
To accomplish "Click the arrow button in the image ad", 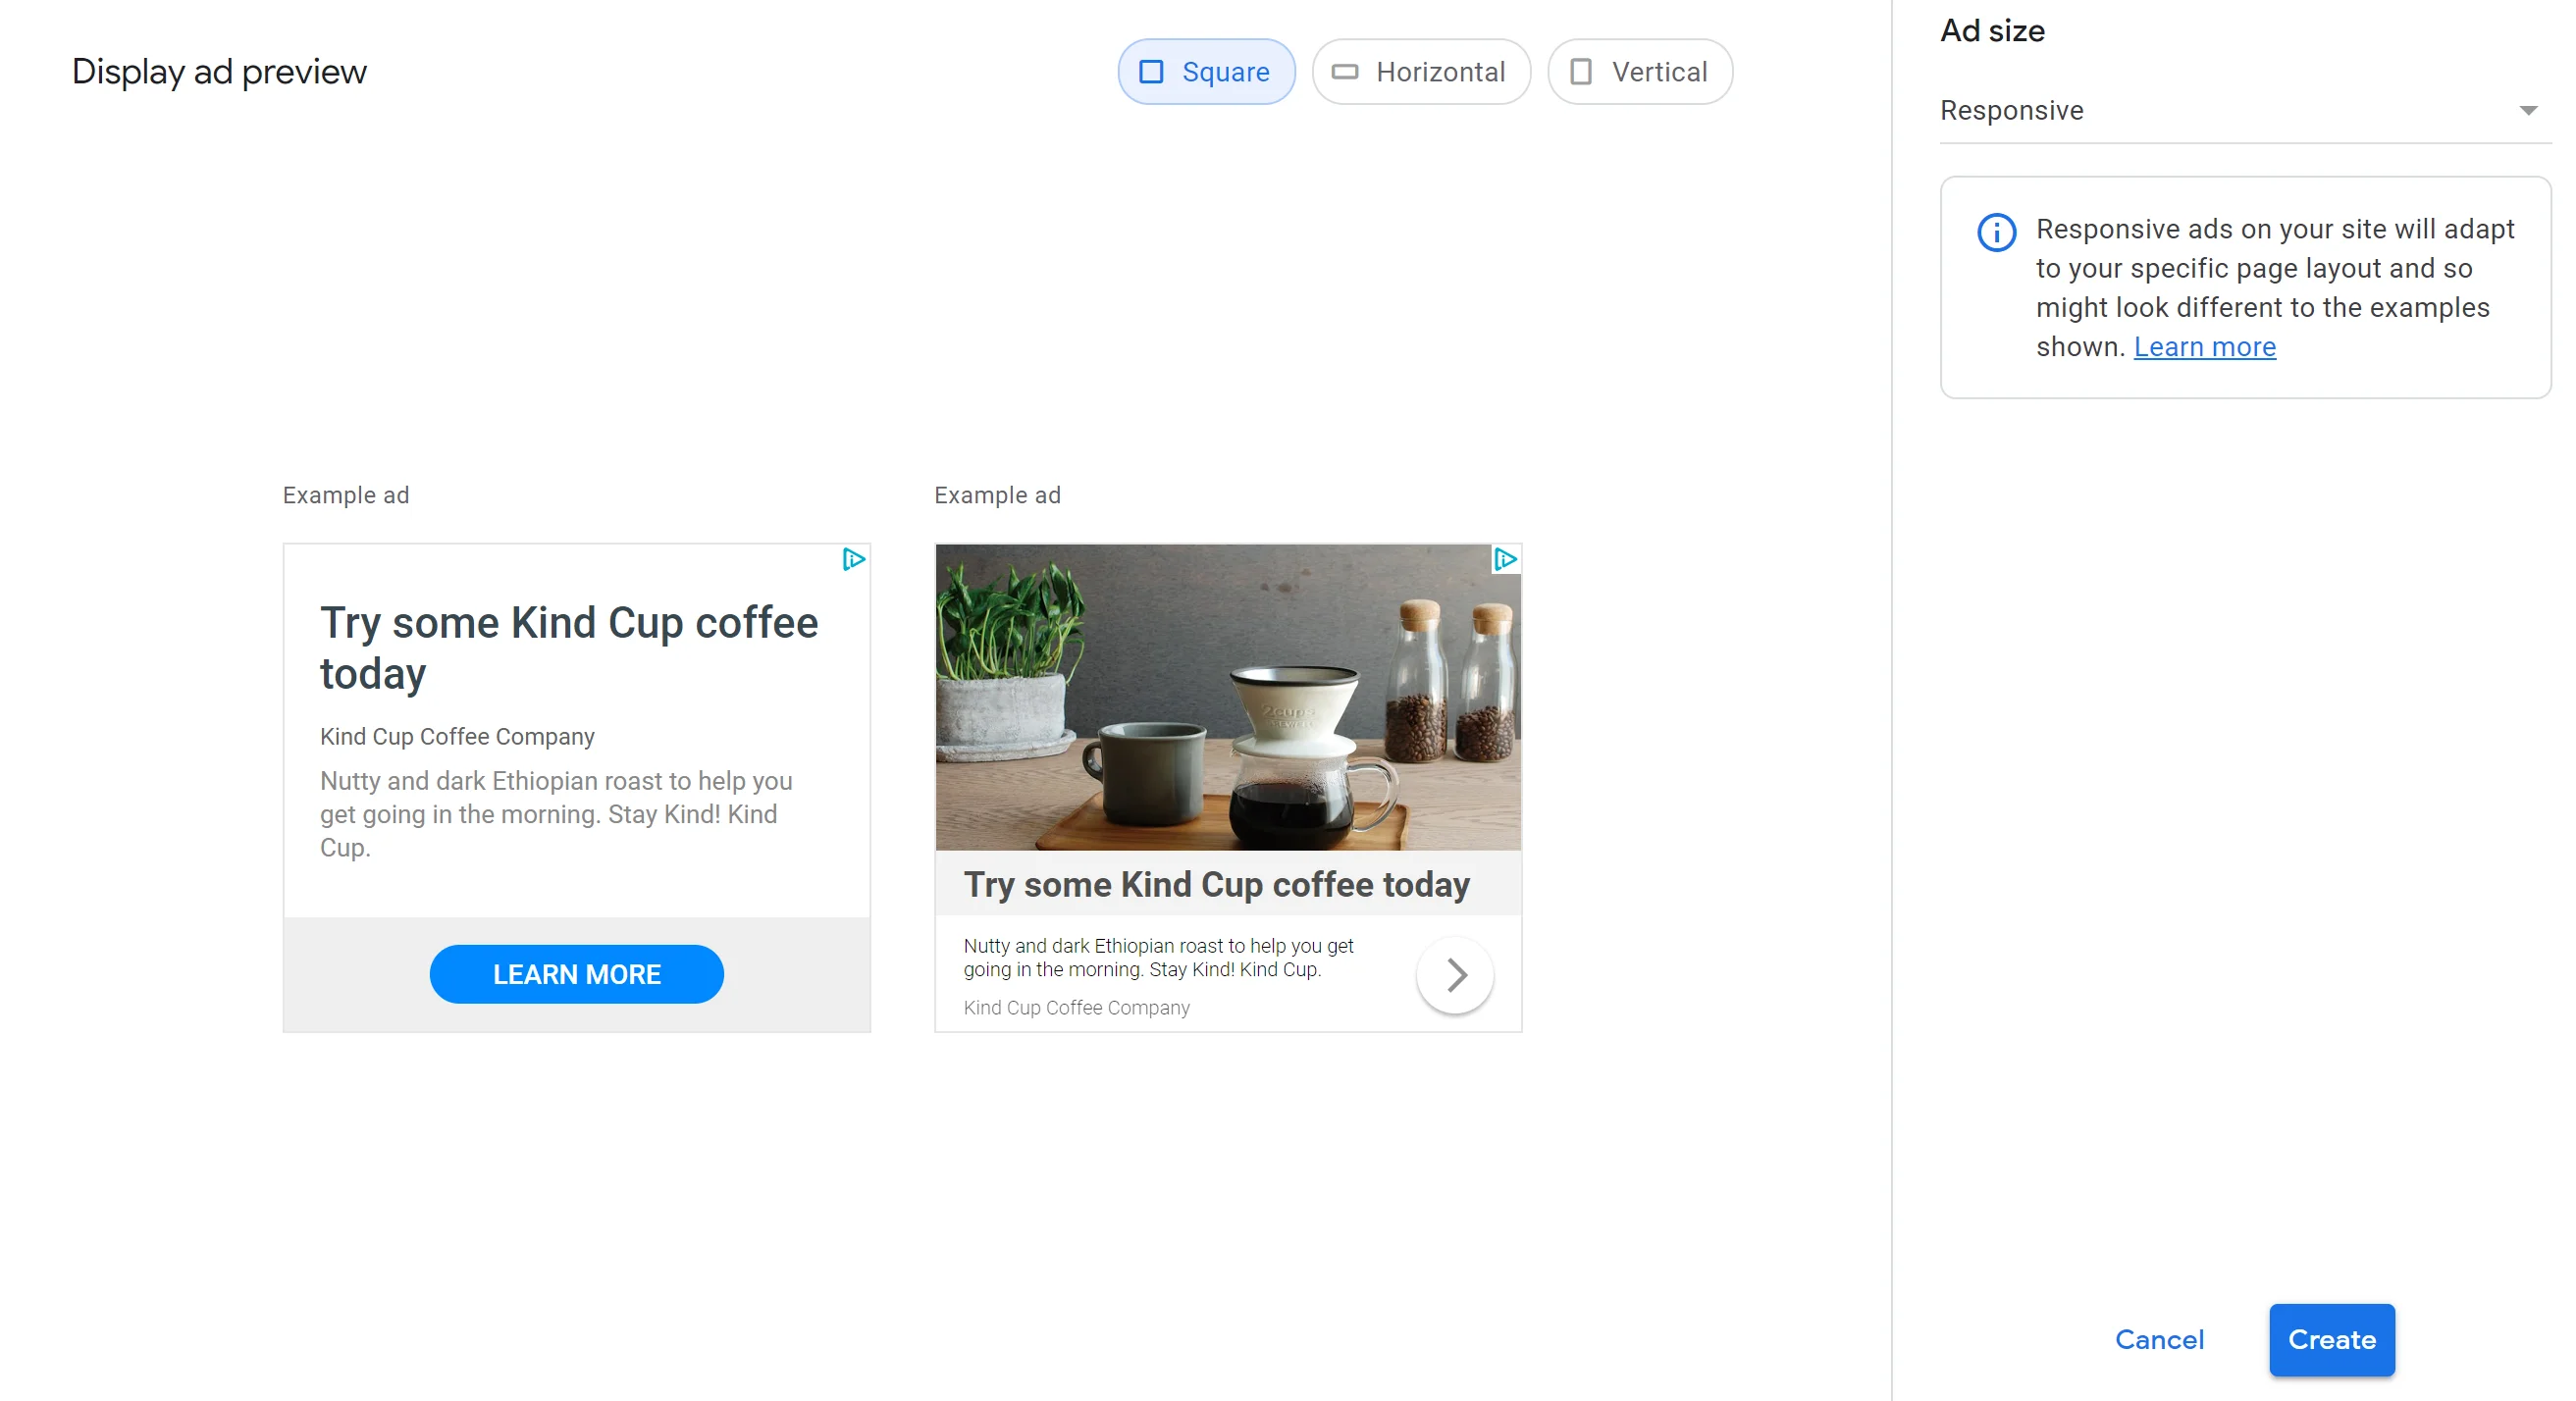I will pyautogui.click(x=1455, y=974).
